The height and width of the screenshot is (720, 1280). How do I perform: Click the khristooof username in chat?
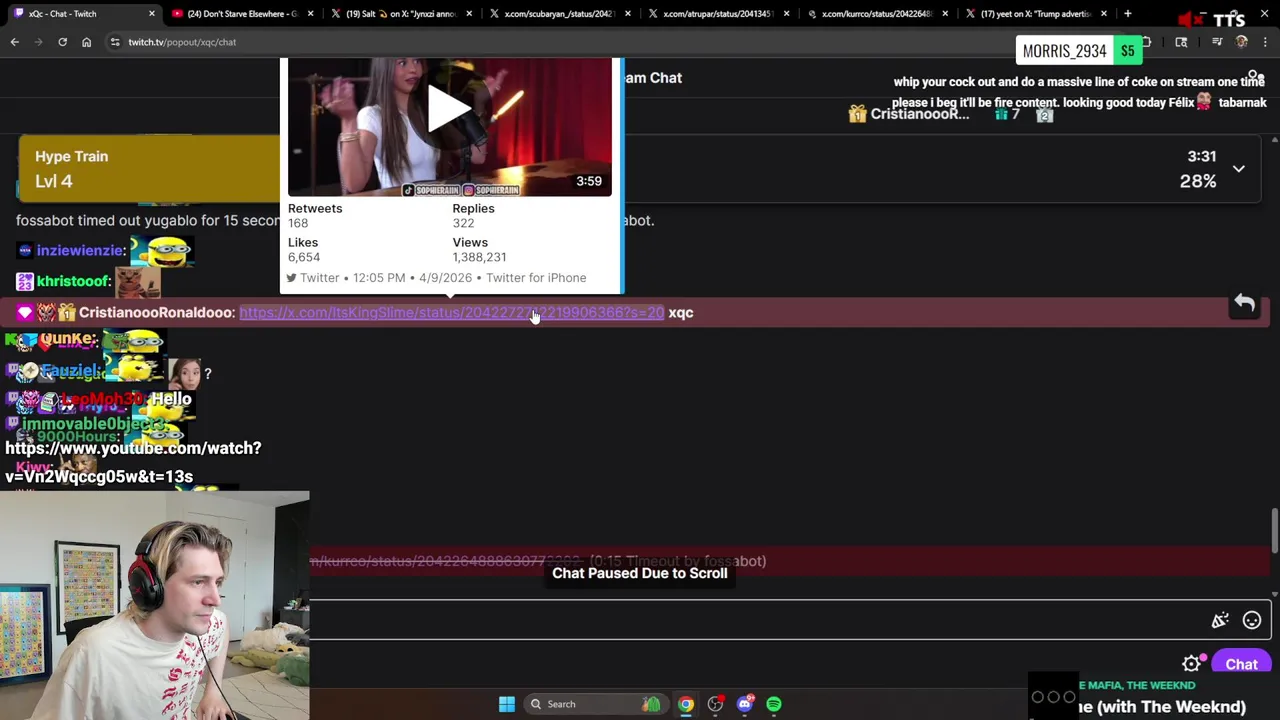[73, 282]
